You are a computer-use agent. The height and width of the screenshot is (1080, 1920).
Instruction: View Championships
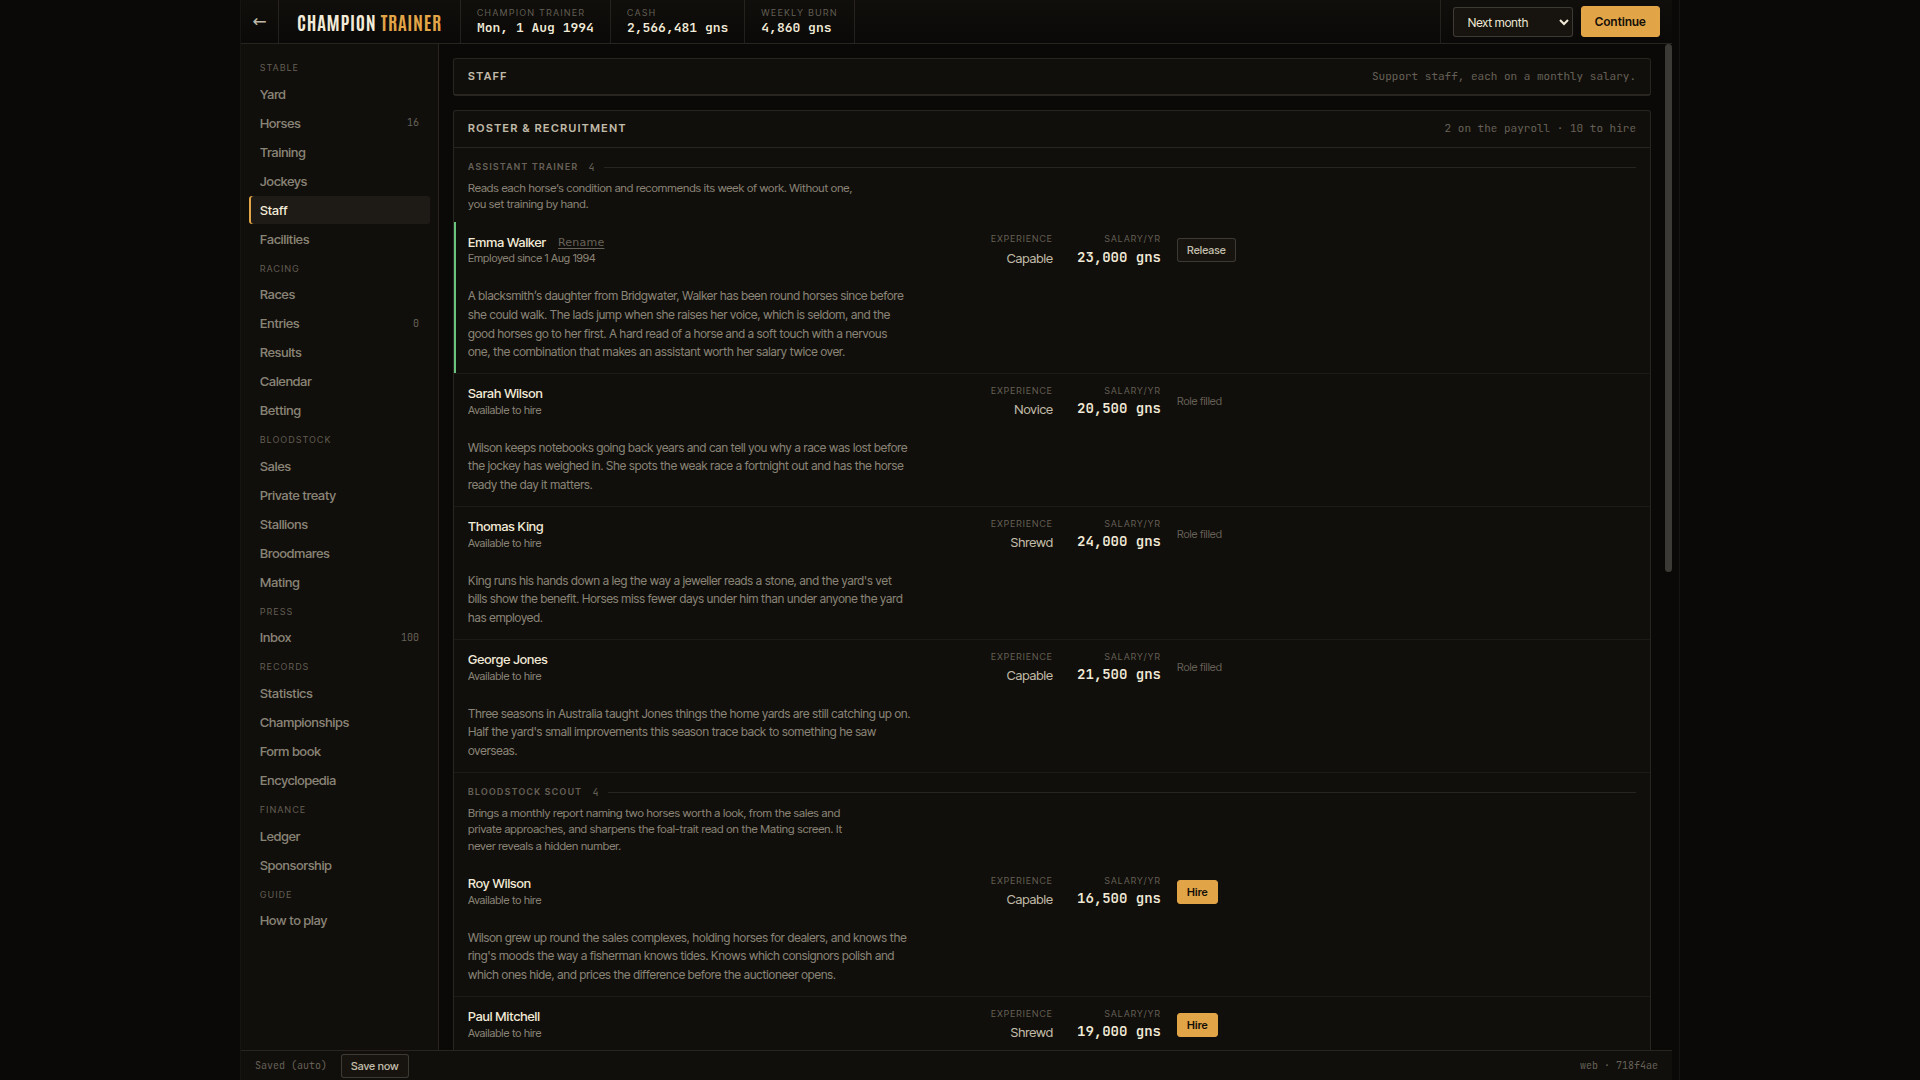pyautogui.click(x=339, y=723)
